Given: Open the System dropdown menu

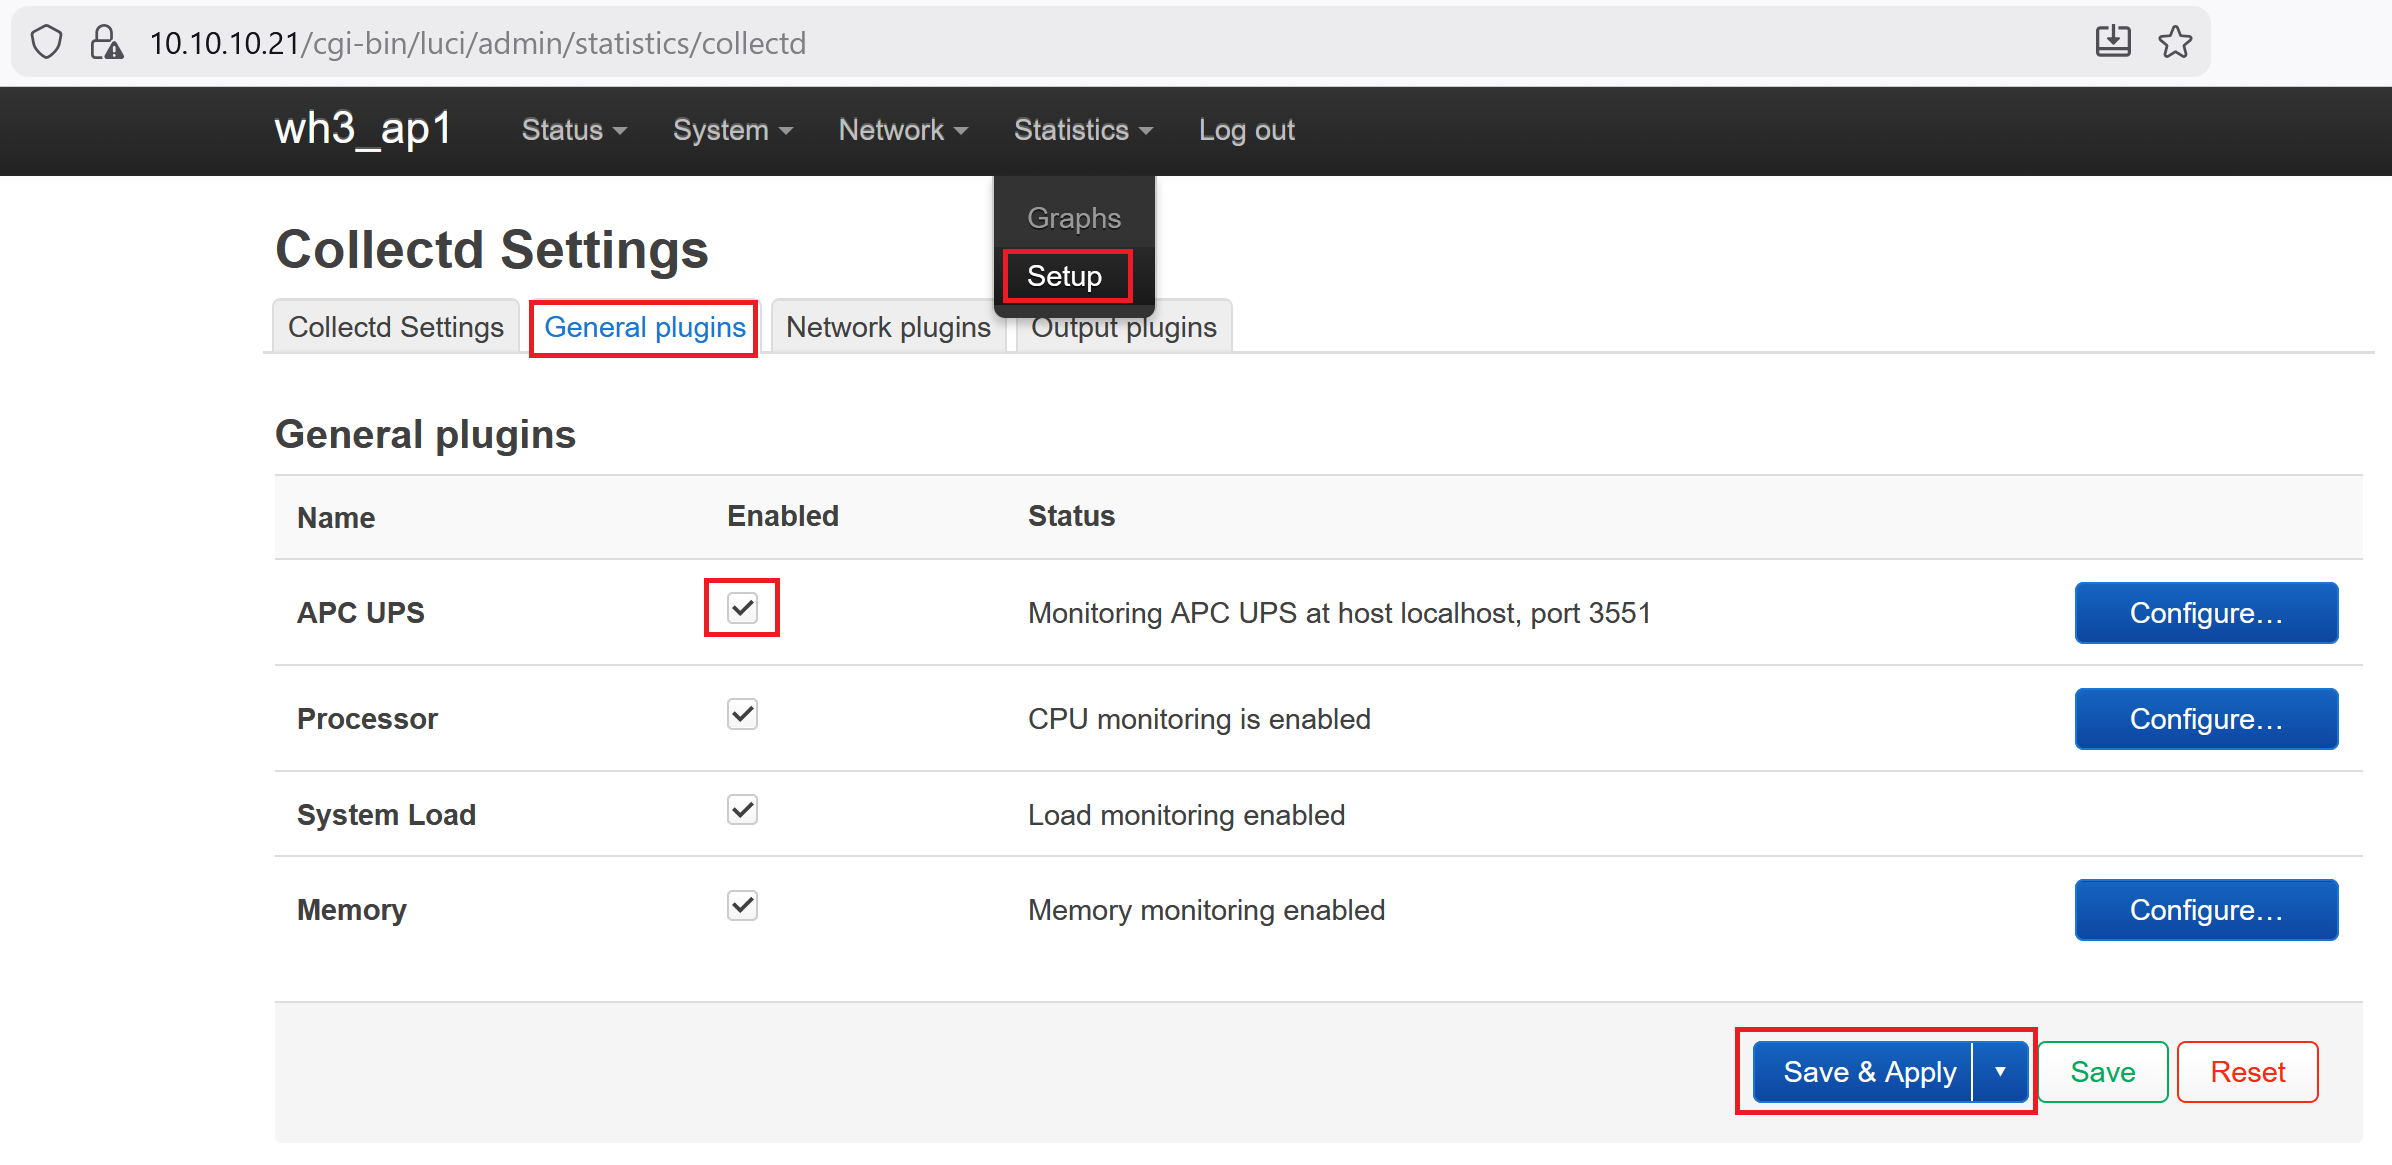Looking at the screenshot, I should pos(732,130).
